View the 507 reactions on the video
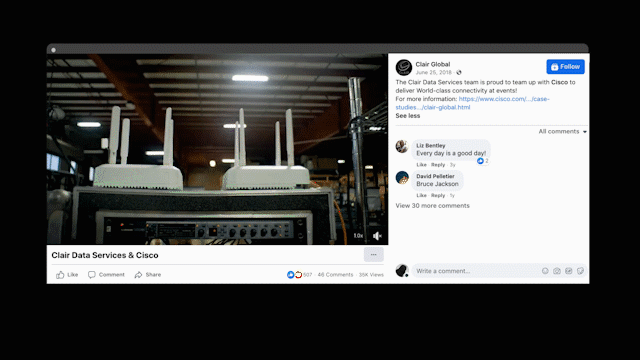 click(299, 275)
